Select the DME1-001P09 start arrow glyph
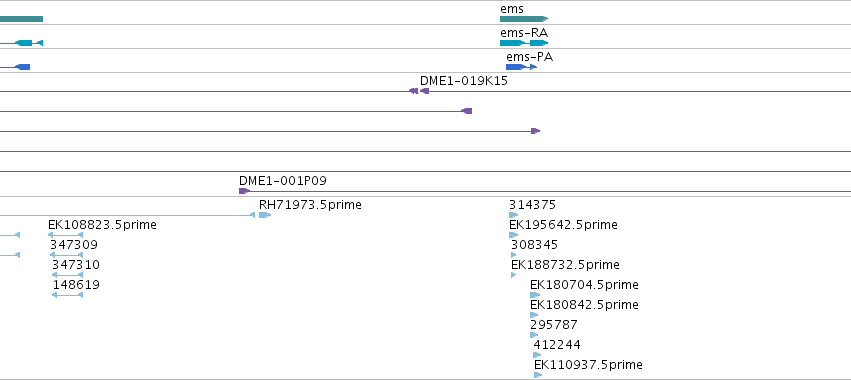 point(244,191)
